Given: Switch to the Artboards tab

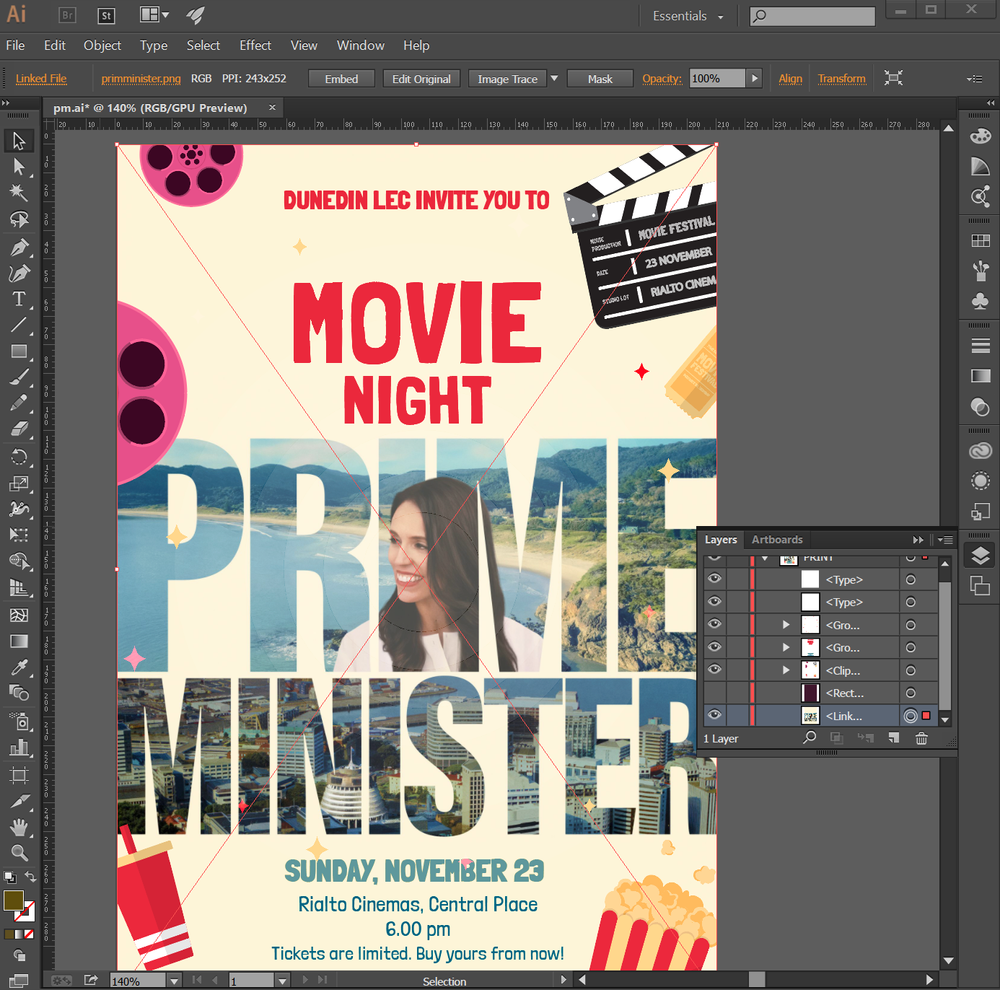Looking at the screenshot, I should pos(777,540).
